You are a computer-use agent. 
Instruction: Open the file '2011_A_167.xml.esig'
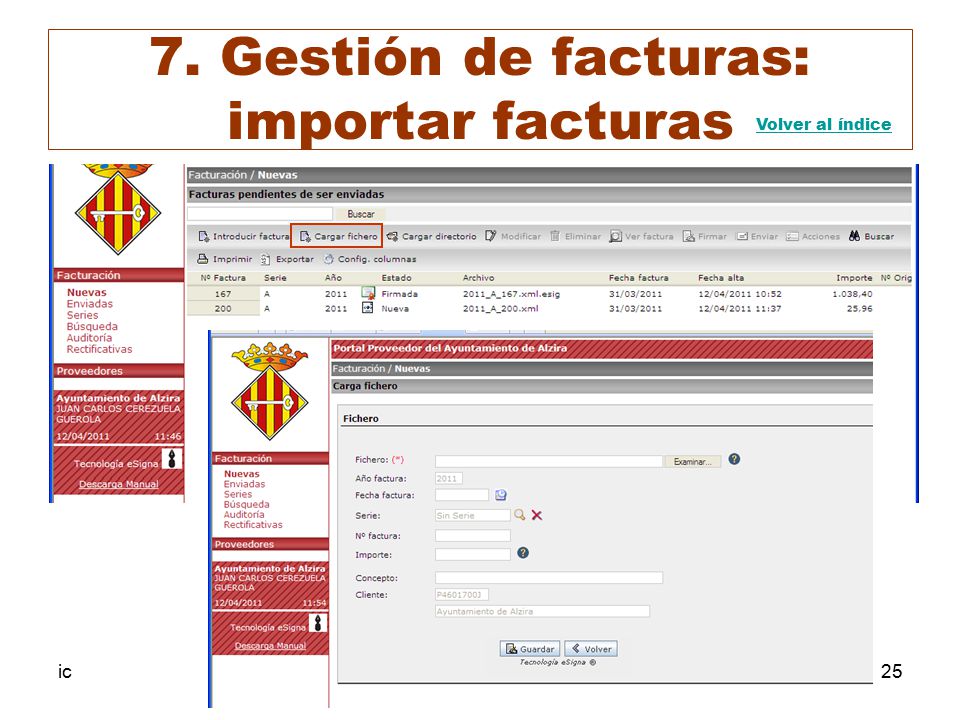point(511,294)
